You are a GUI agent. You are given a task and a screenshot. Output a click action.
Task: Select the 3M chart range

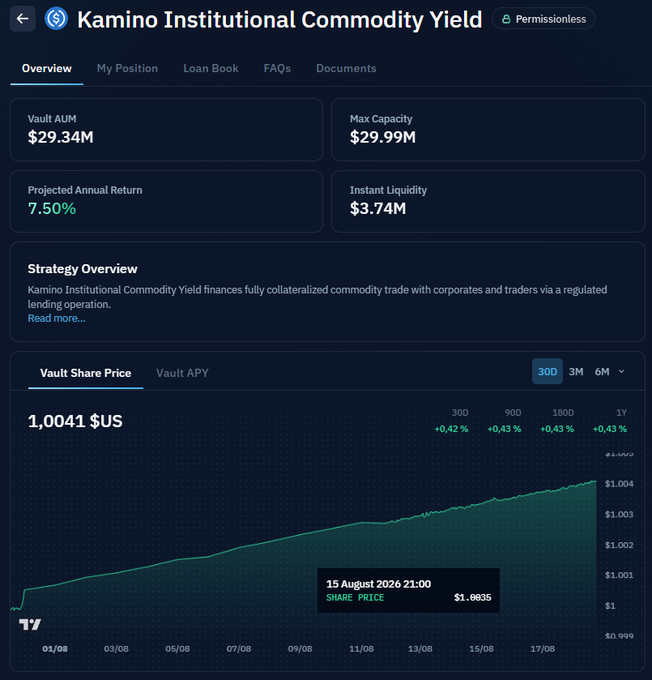click(576, 372)
